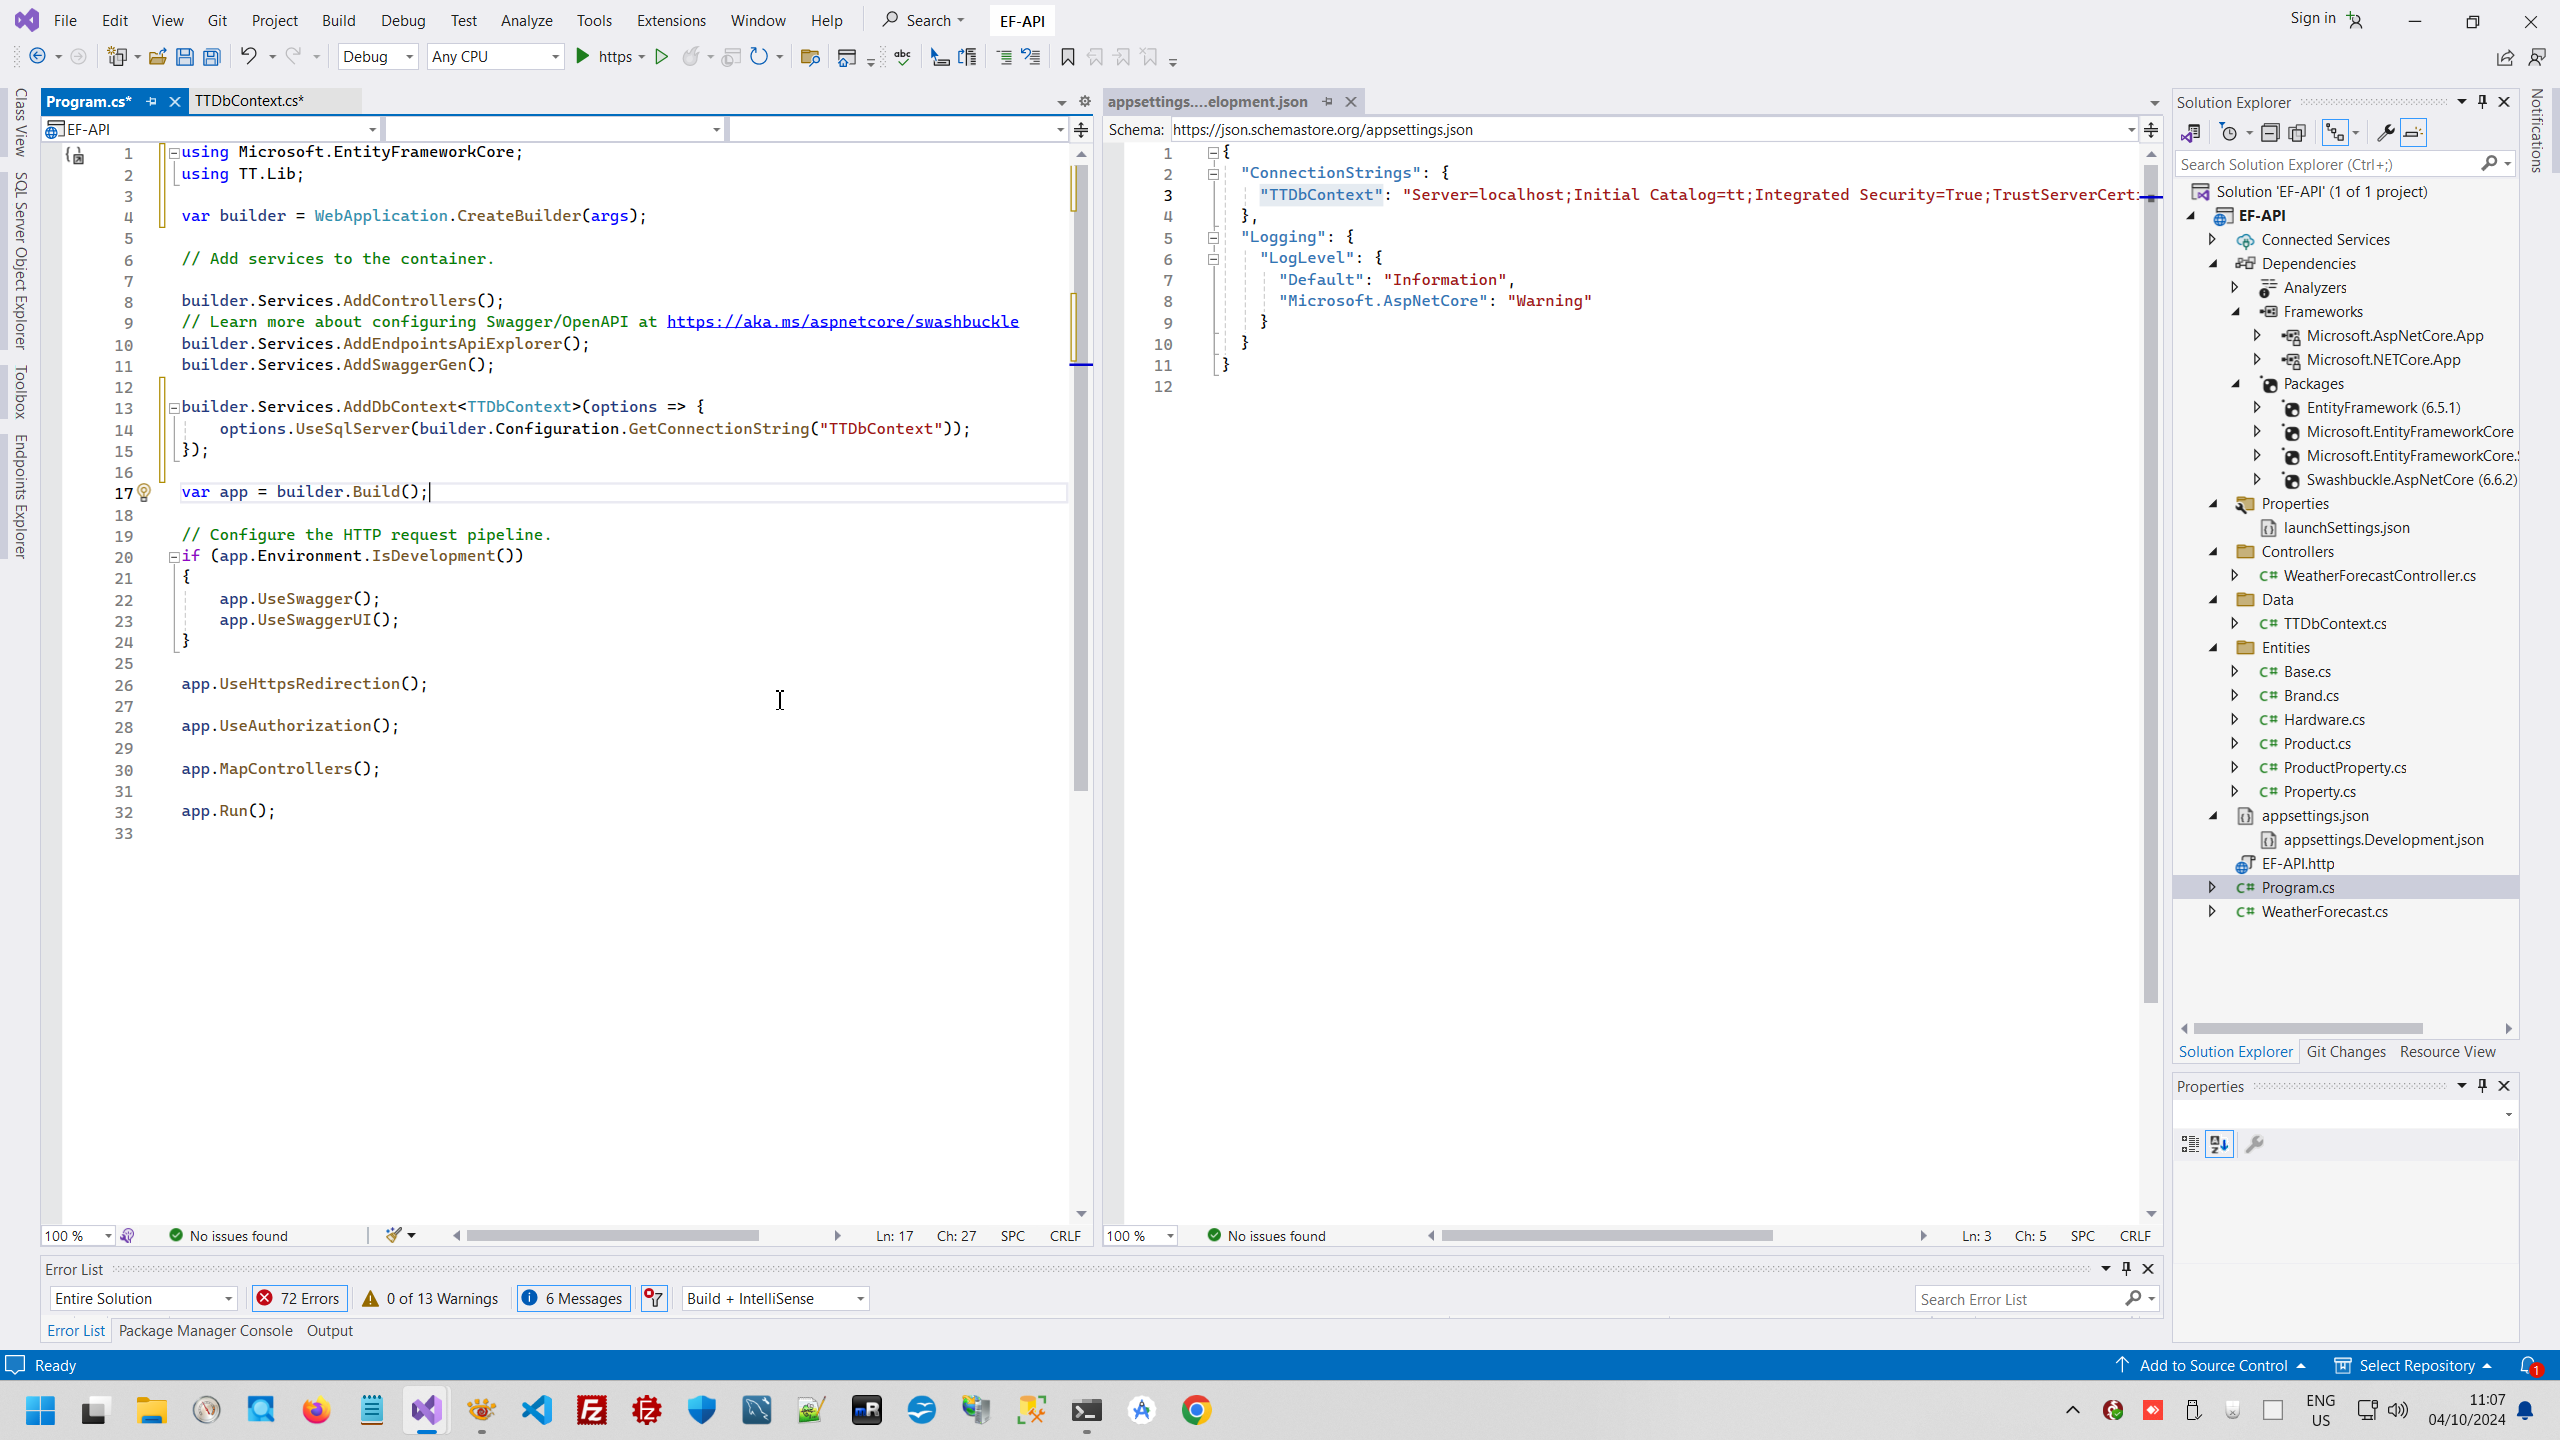Click the Undo arrow icon
2560x1440 pixels.
pos(248,57)
